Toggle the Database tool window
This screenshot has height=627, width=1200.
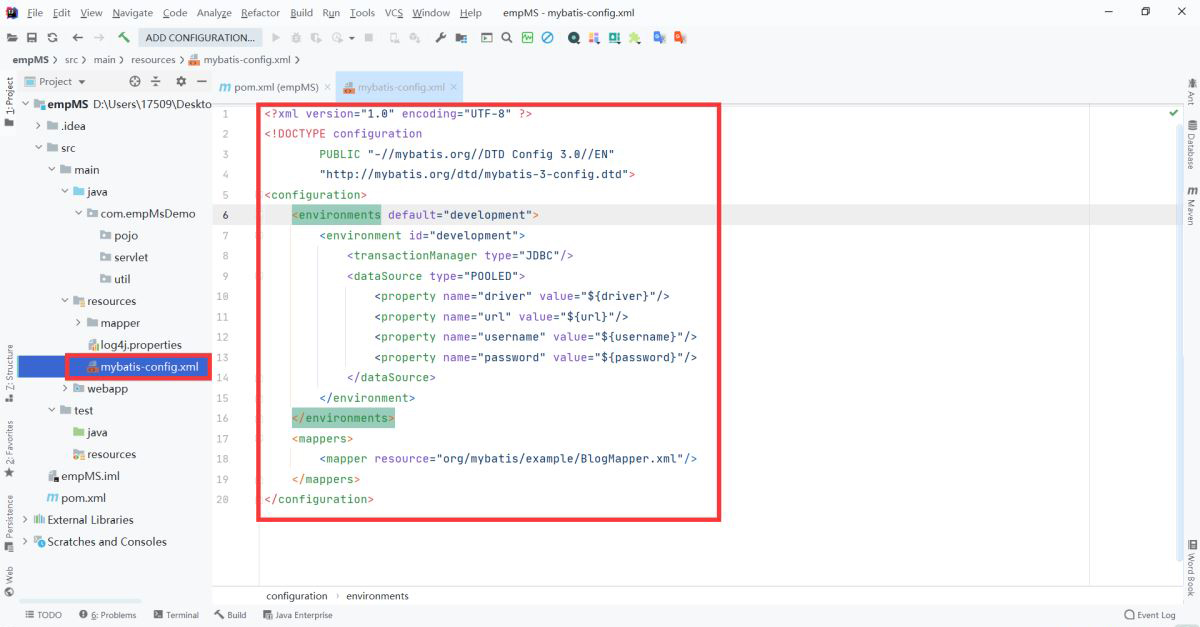point(1191,145)
